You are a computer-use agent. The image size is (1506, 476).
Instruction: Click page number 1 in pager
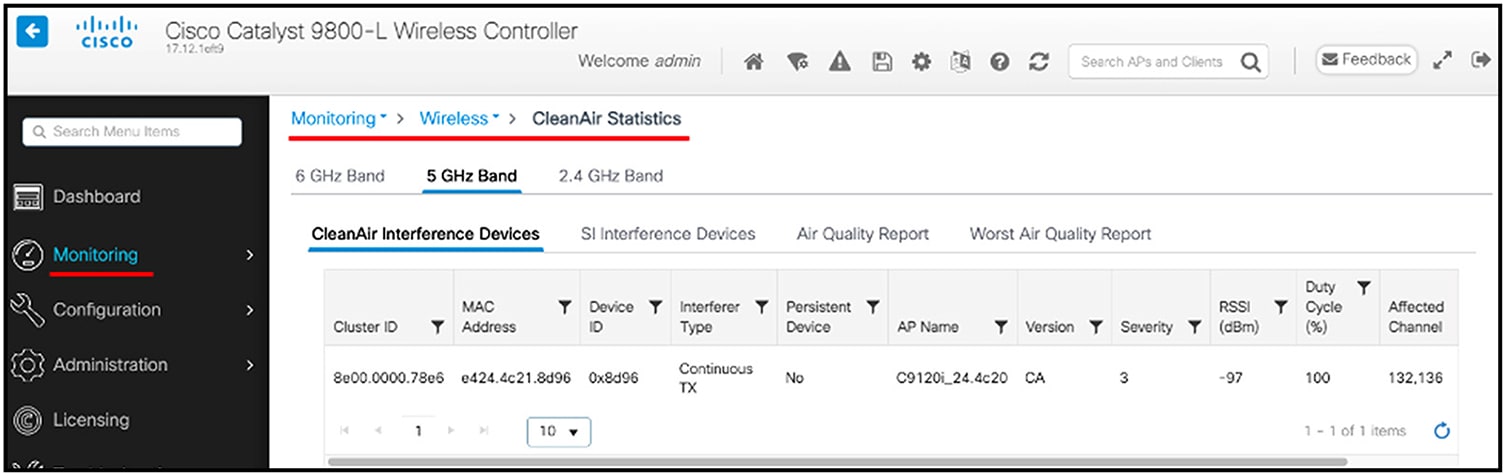[418, 432]
